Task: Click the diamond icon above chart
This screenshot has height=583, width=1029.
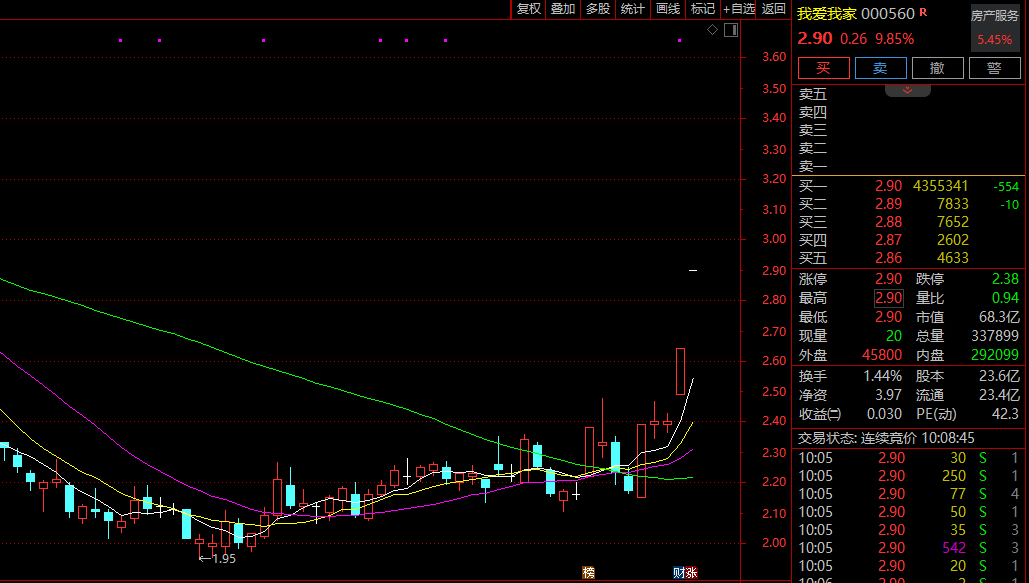Action: (712, 30)
